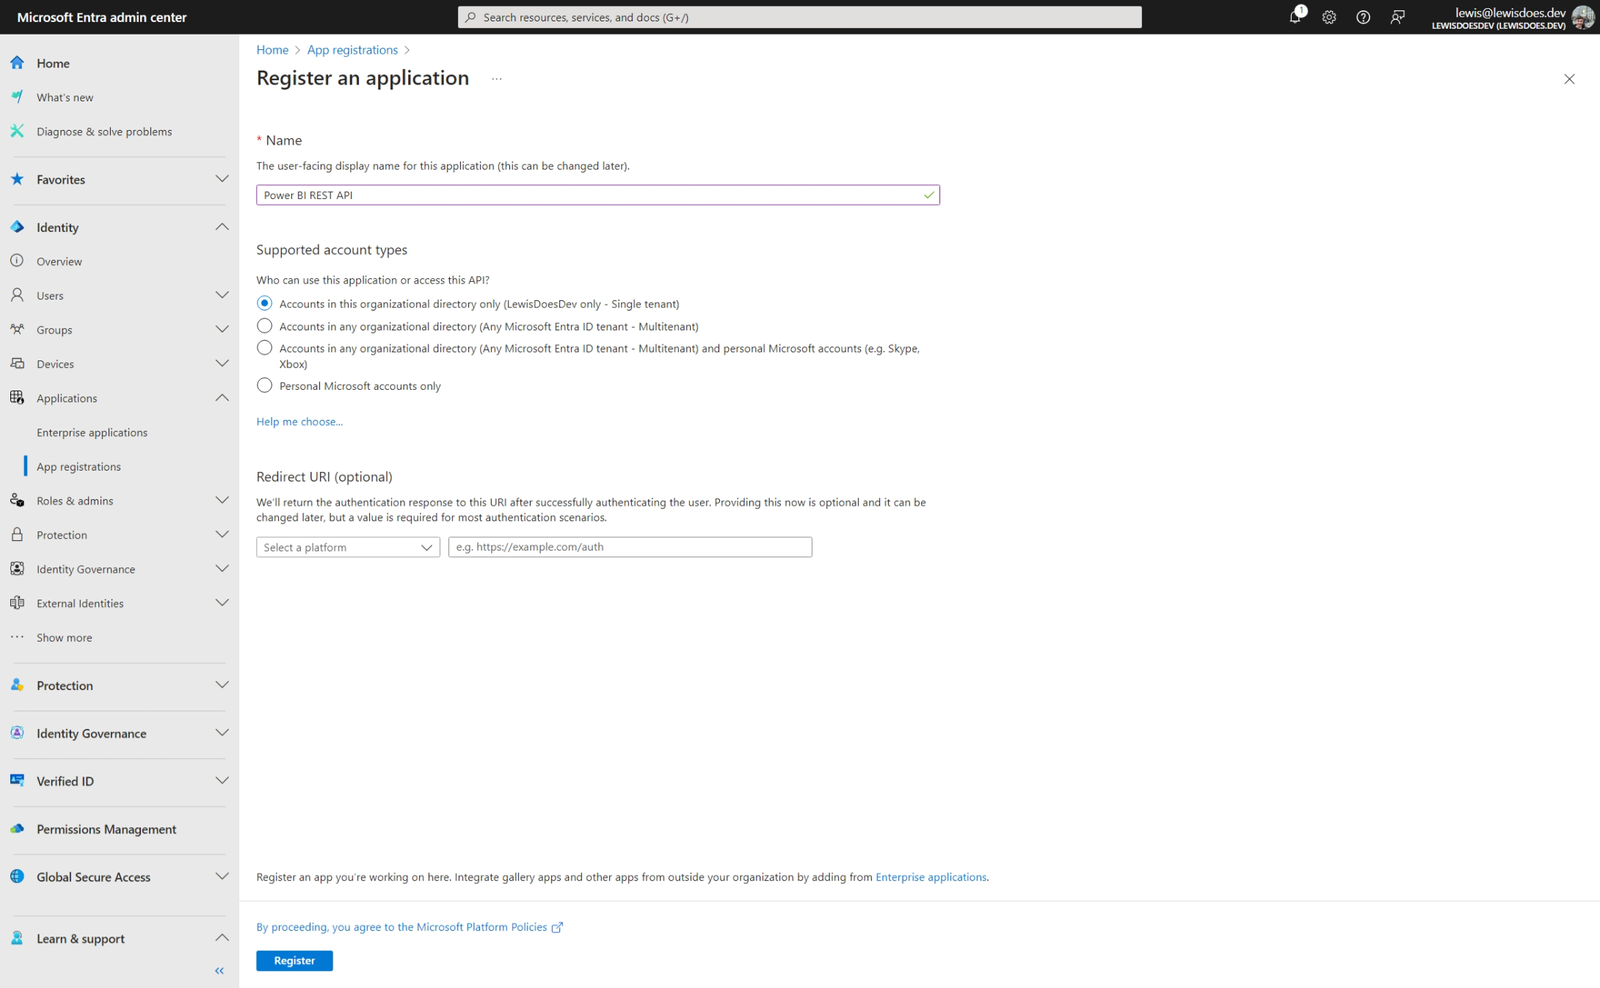The image size is (1600, 988).
Task: Open the Select a platform dropdown
Action: click(x=347, y=547)
